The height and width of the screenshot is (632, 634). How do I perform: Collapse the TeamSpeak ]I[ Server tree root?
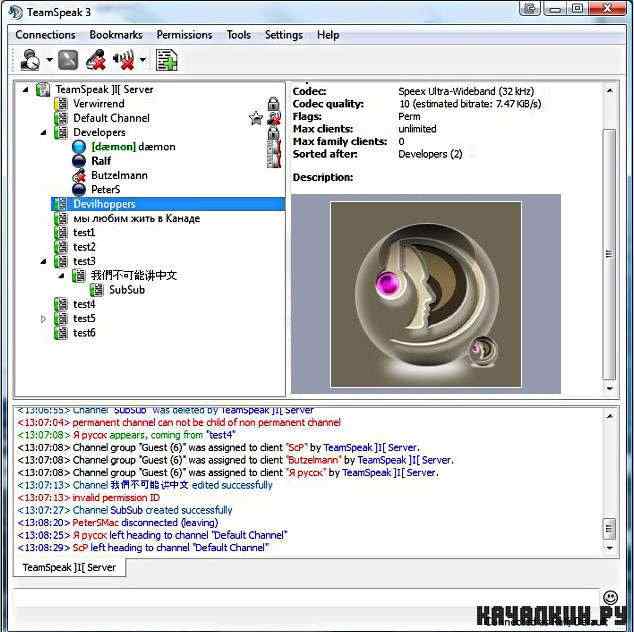pos(25,89)
